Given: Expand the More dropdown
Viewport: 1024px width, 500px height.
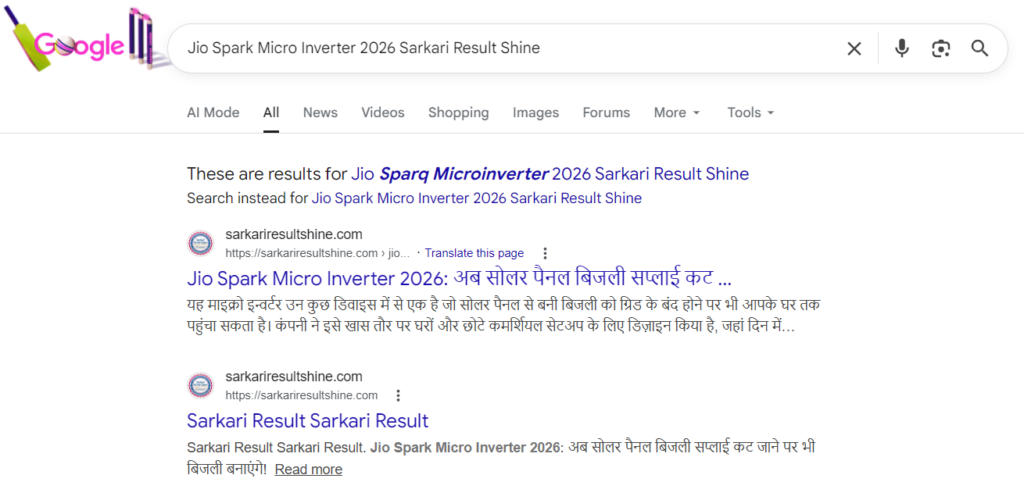Looking at the screenshot, I should click(x=677, y=113).
